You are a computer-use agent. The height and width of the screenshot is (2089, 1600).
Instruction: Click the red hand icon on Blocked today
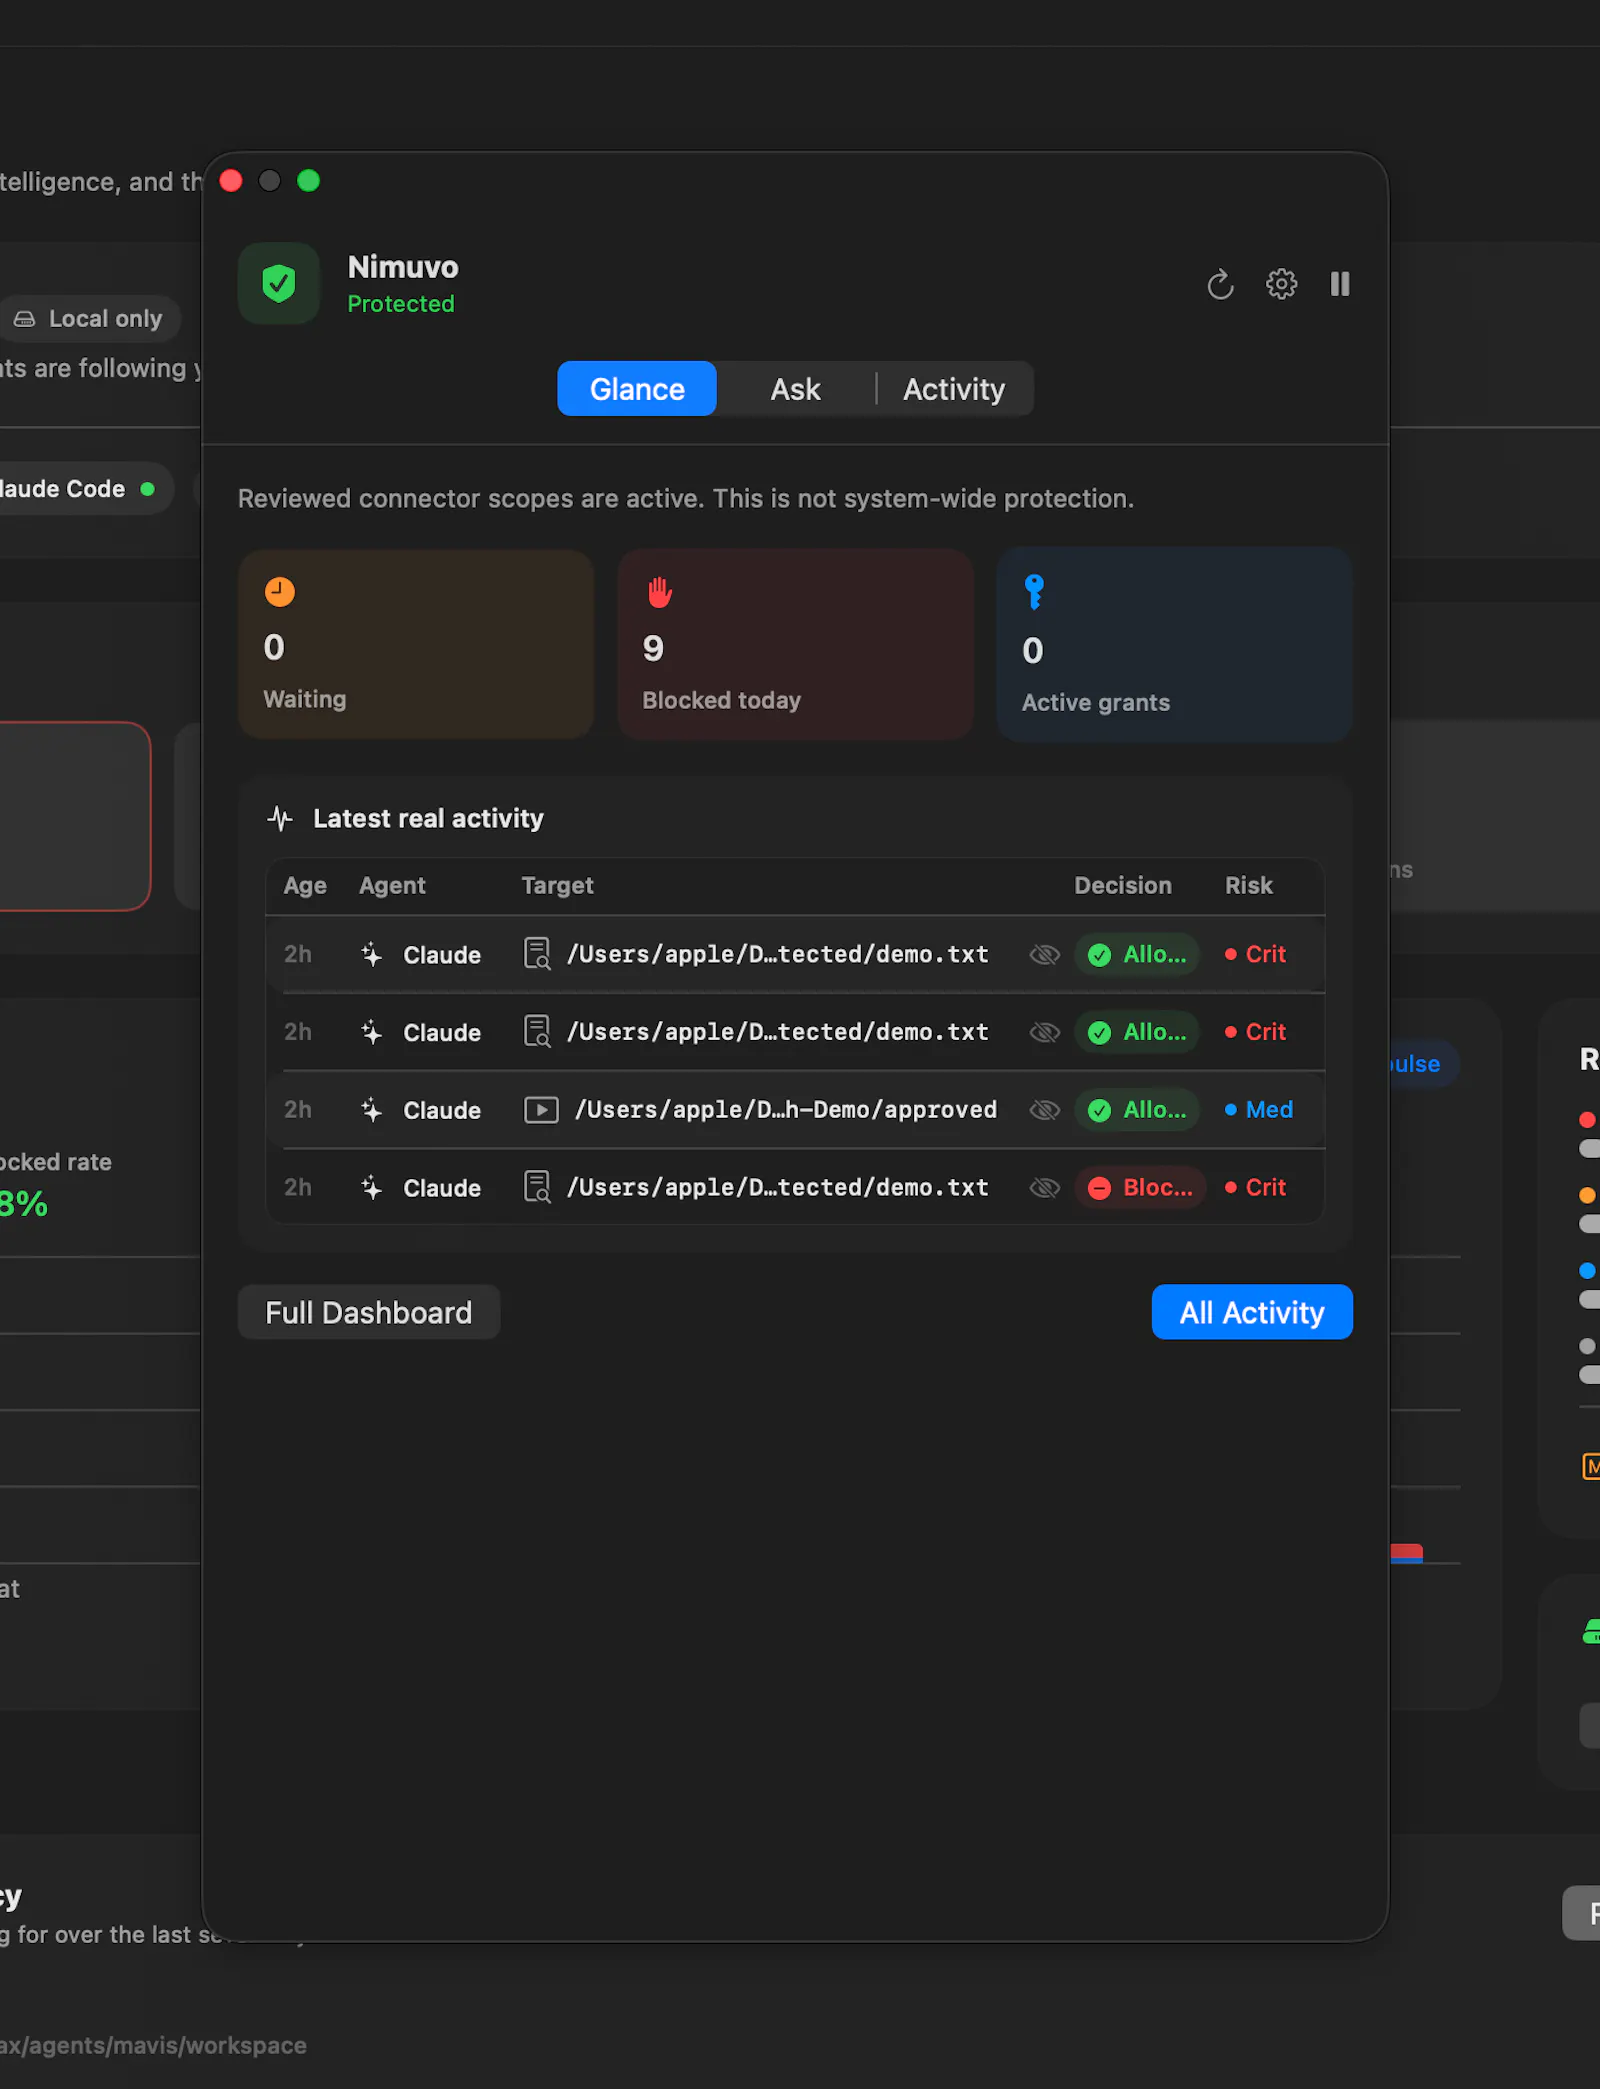(659, 592)
